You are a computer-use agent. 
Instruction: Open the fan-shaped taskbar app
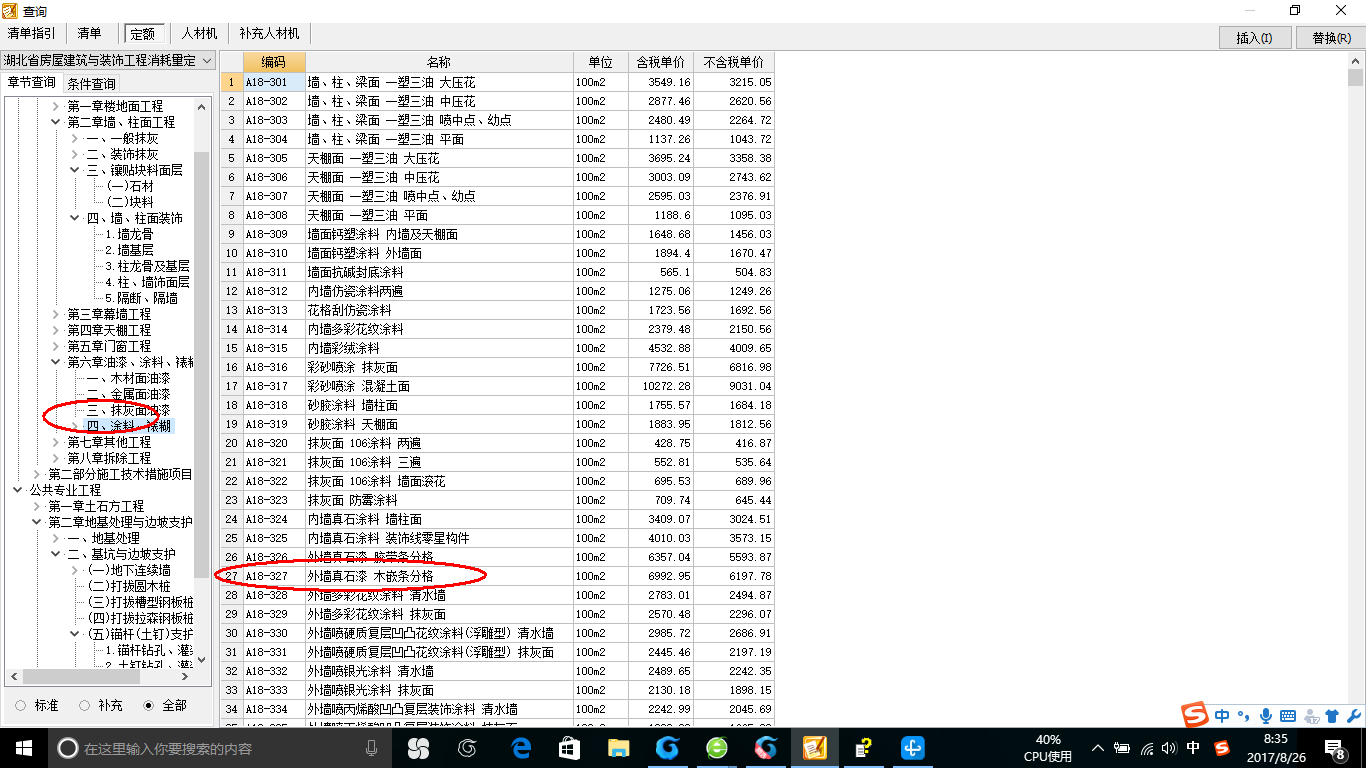click(x=418, y=747)
